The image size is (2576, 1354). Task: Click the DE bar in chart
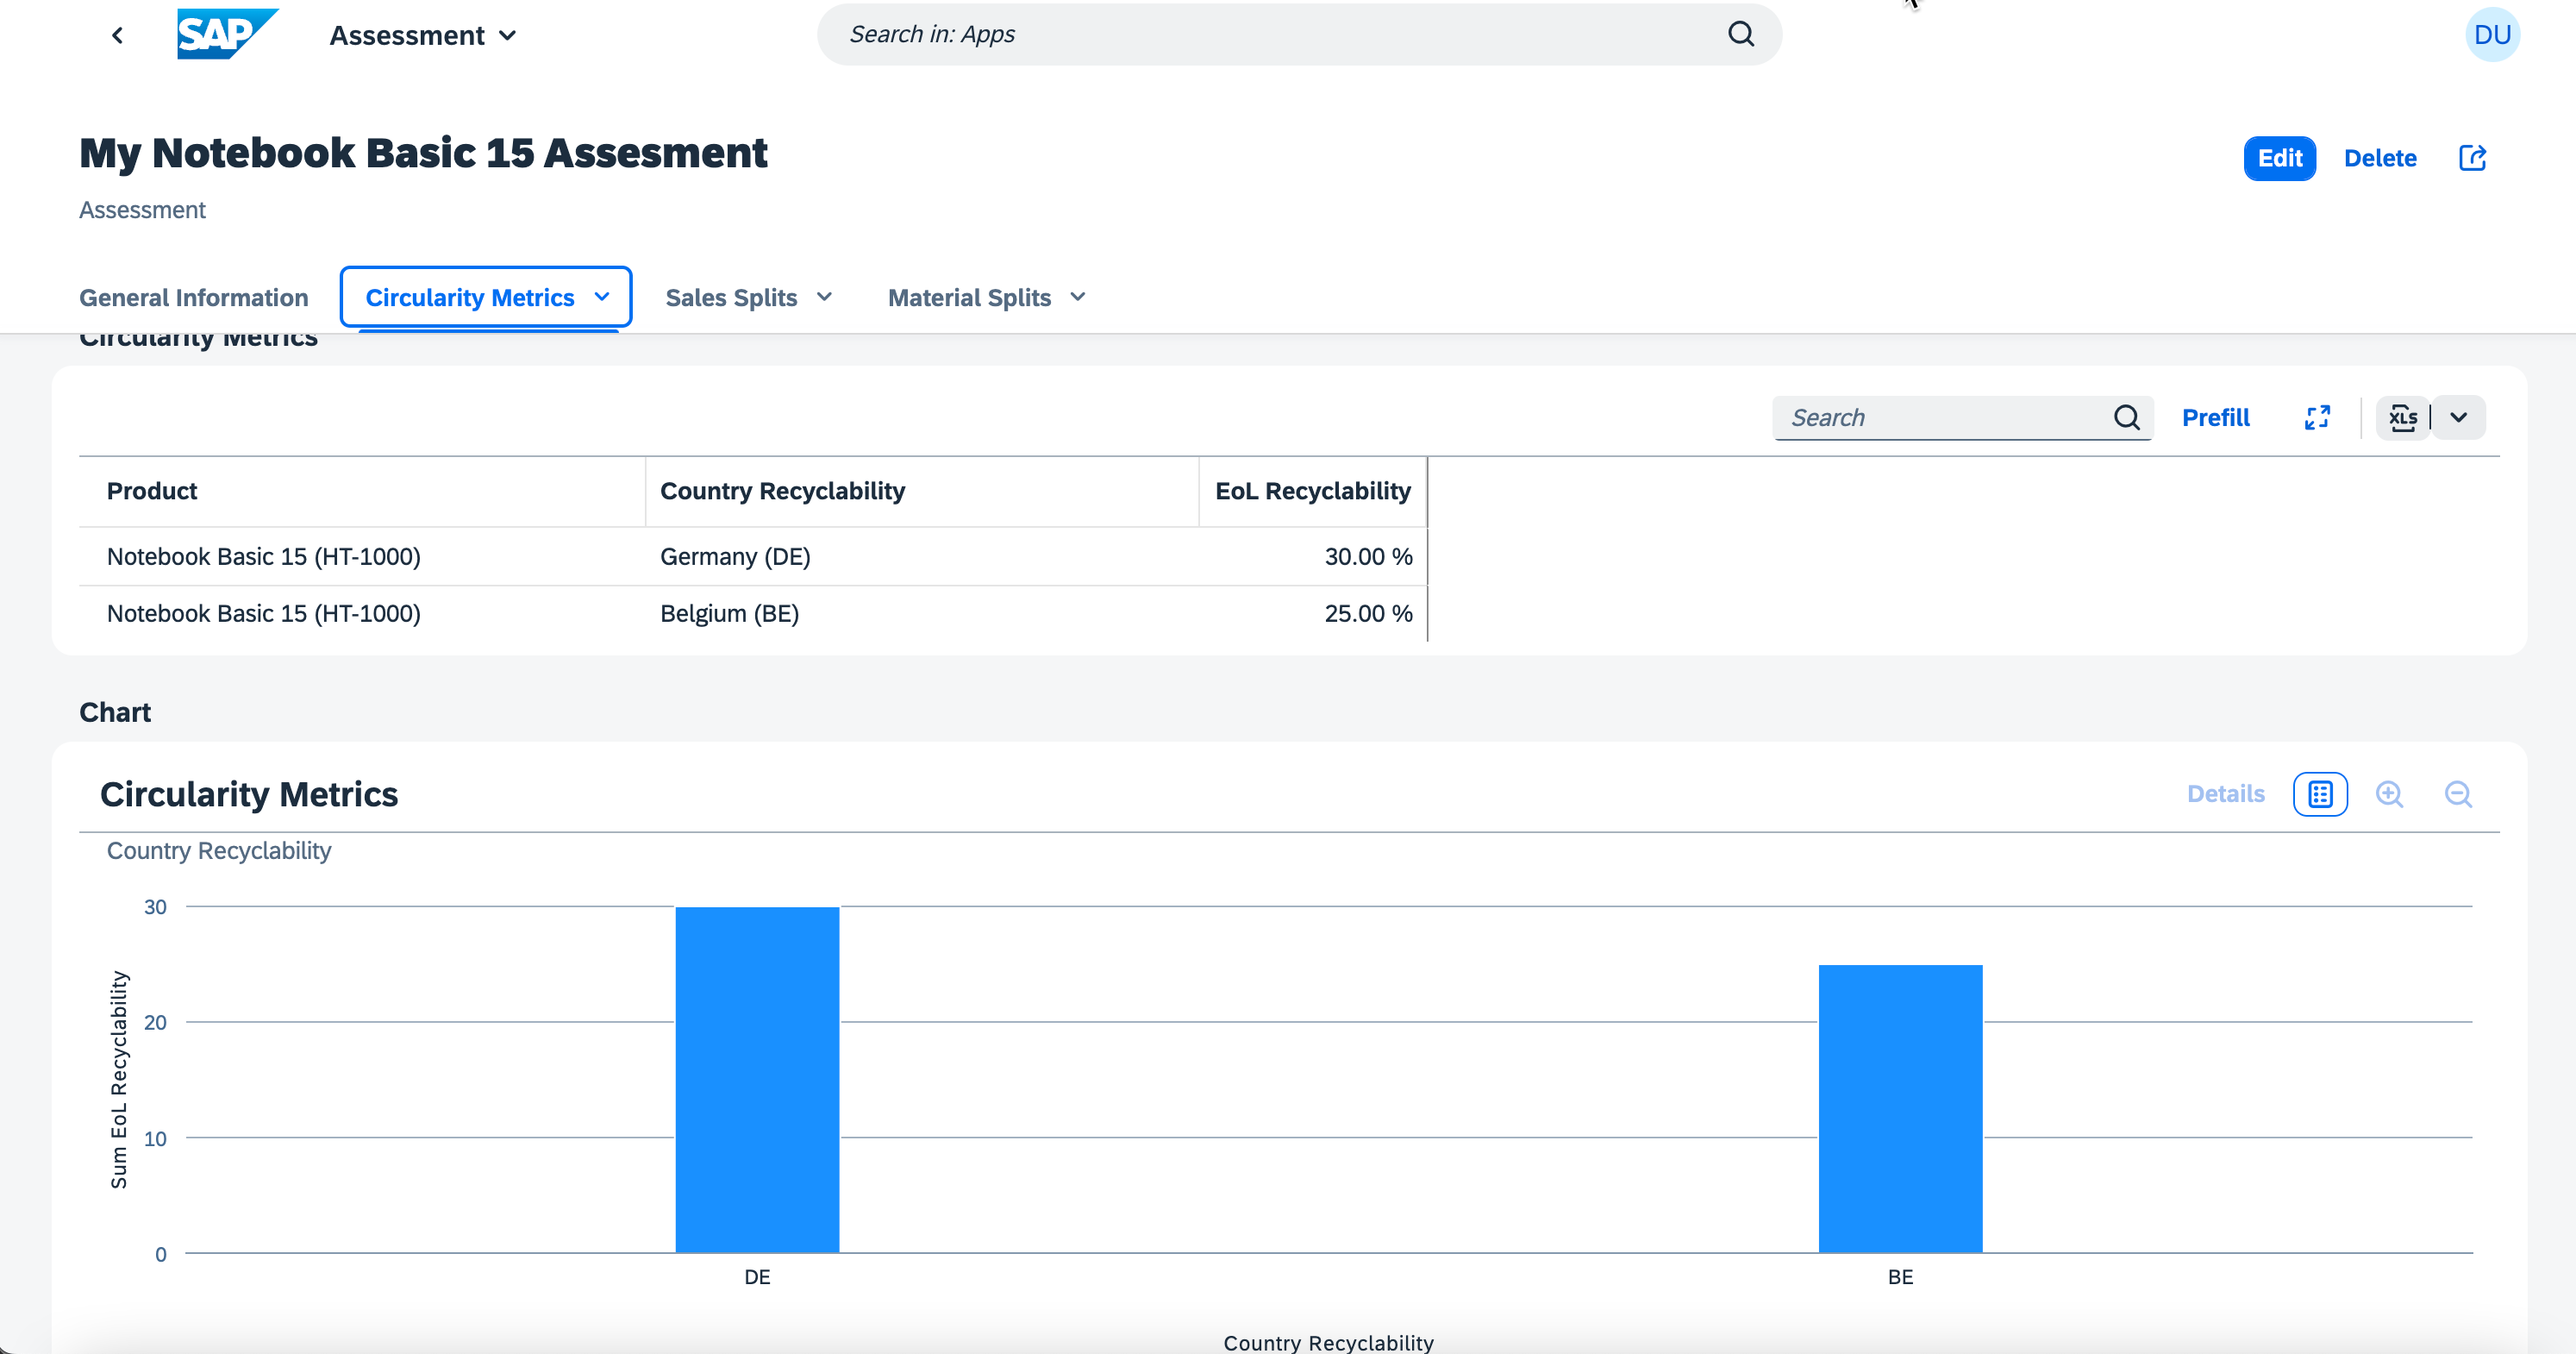(x=757, y=1080)
